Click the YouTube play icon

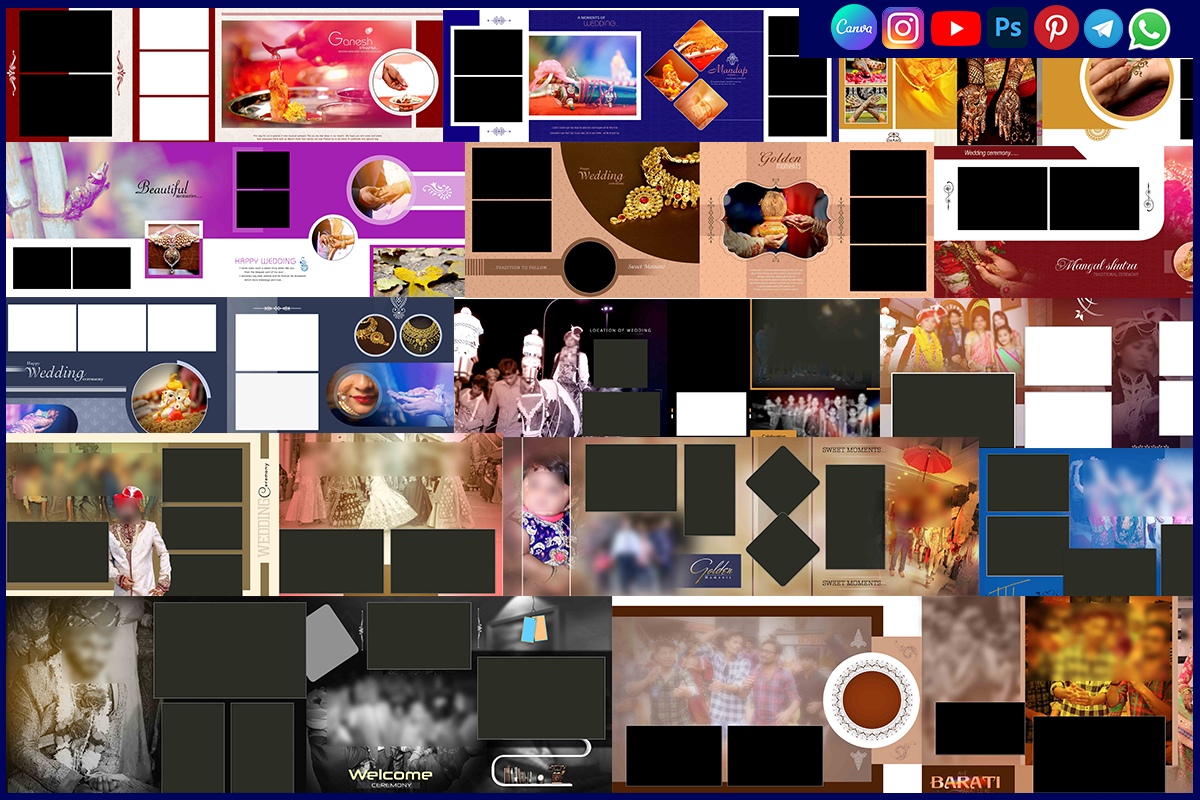(x=955, y=28)
